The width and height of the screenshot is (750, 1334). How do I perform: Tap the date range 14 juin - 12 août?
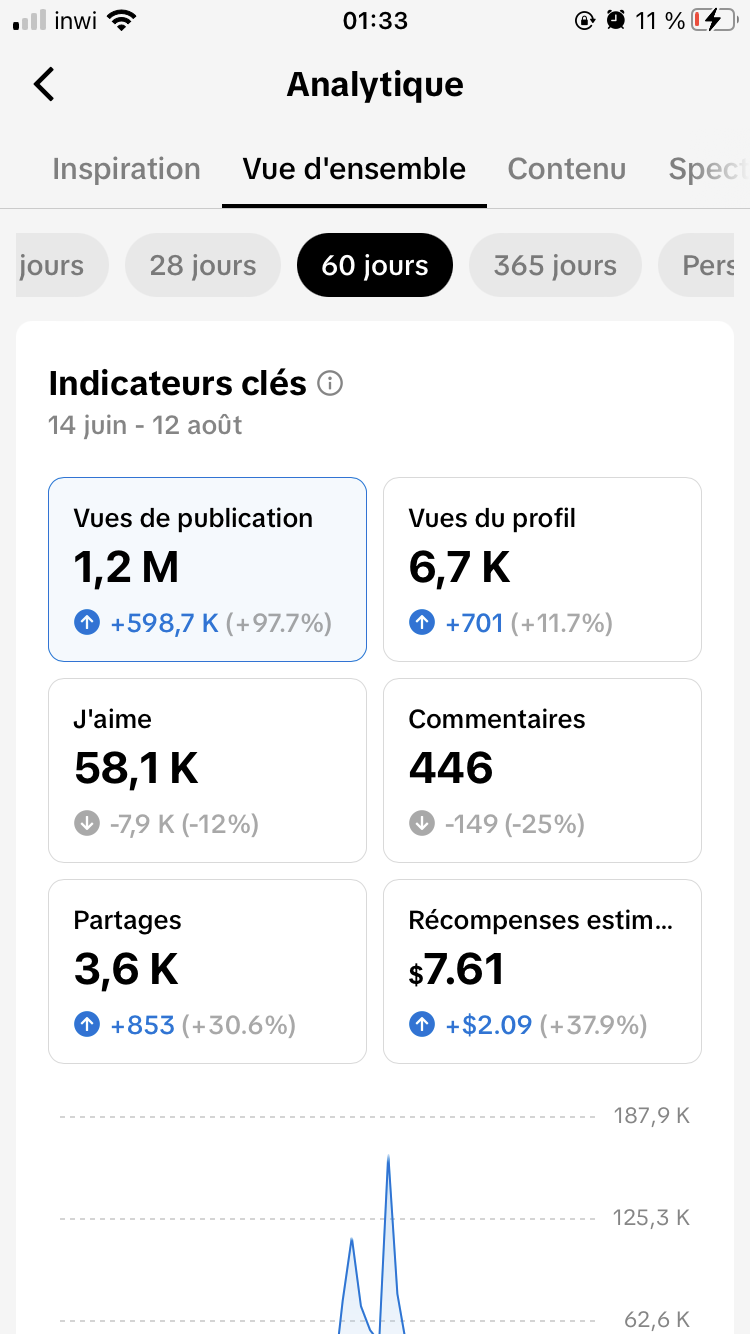(145, 425)
